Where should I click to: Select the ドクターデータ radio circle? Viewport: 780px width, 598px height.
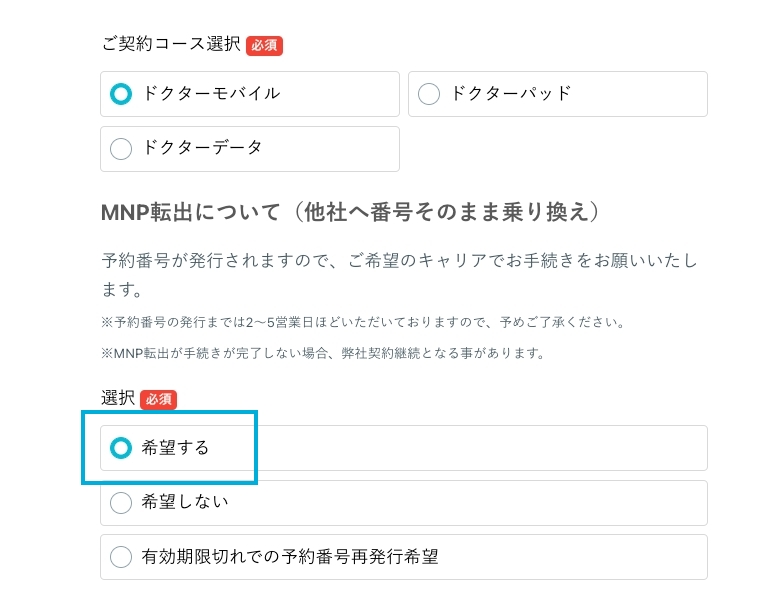tap(121, 149)
